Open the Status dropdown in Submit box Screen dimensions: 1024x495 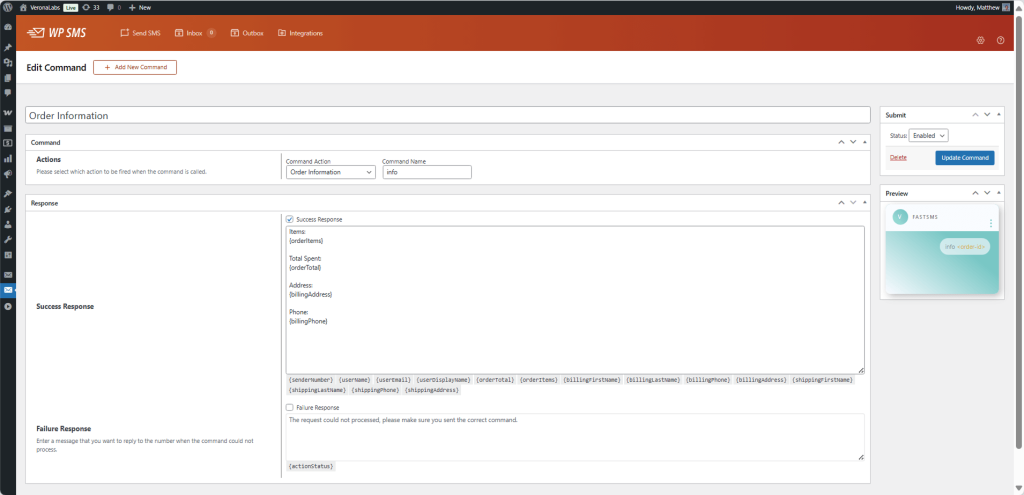929,135
